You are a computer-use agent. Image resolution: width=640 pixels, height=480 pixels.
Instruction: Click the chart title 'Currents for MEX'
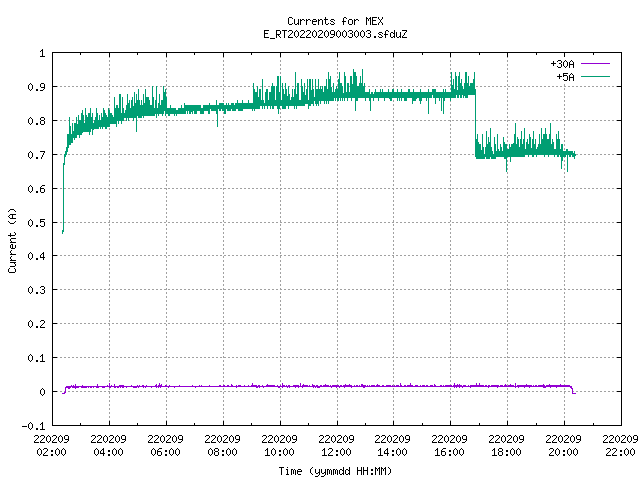coord(335,21)
